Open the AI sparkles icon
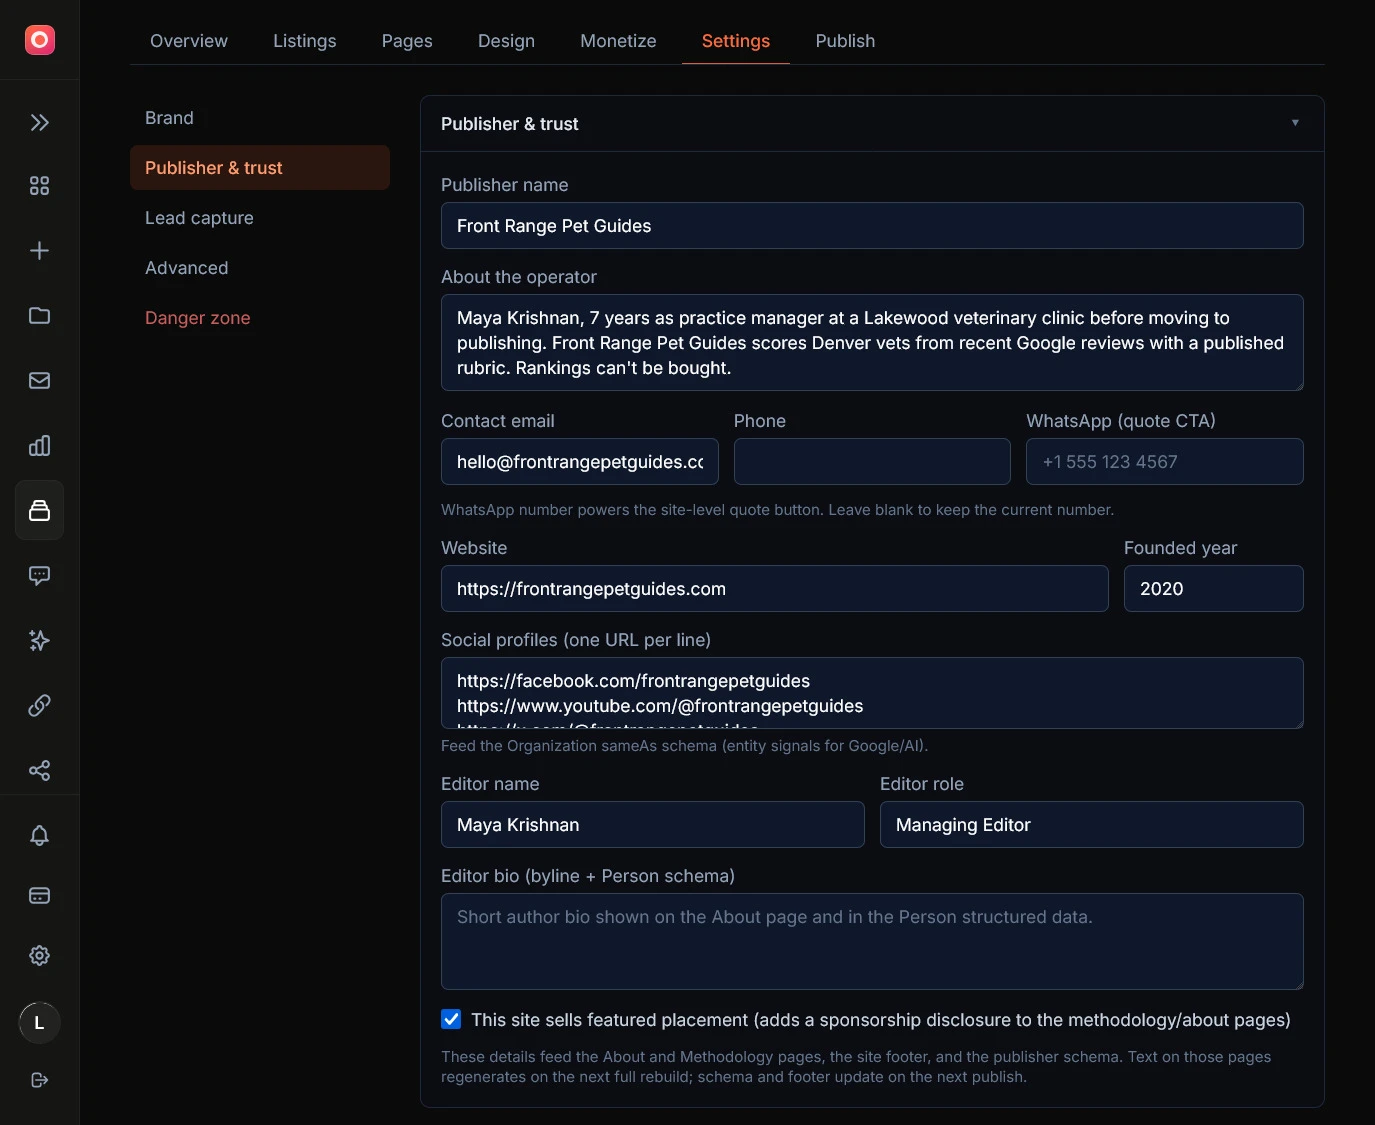 [x=39, y=641]
